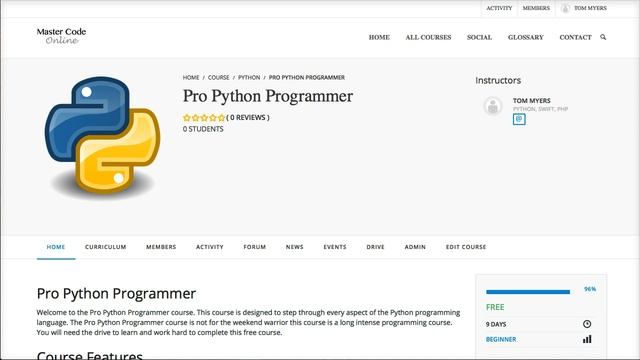Open the search magnifier icon
This screenshot has height=360, width=640.
[603, 37]
